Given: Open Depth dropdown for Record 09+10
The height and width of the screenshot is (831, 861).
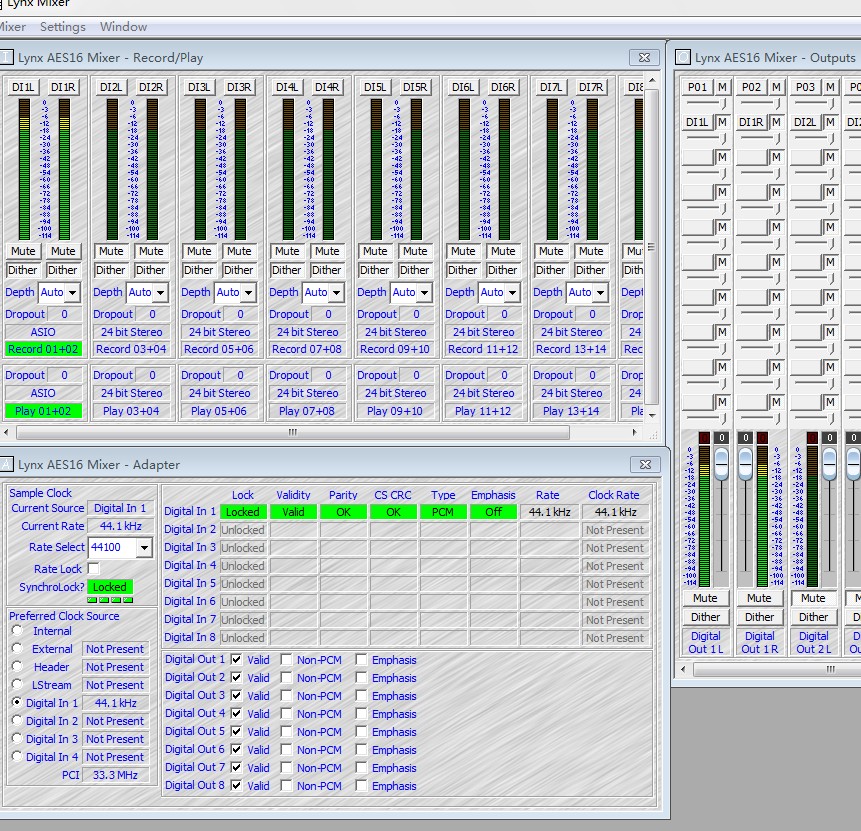Looking at the screenshot, I should [424, 293].
